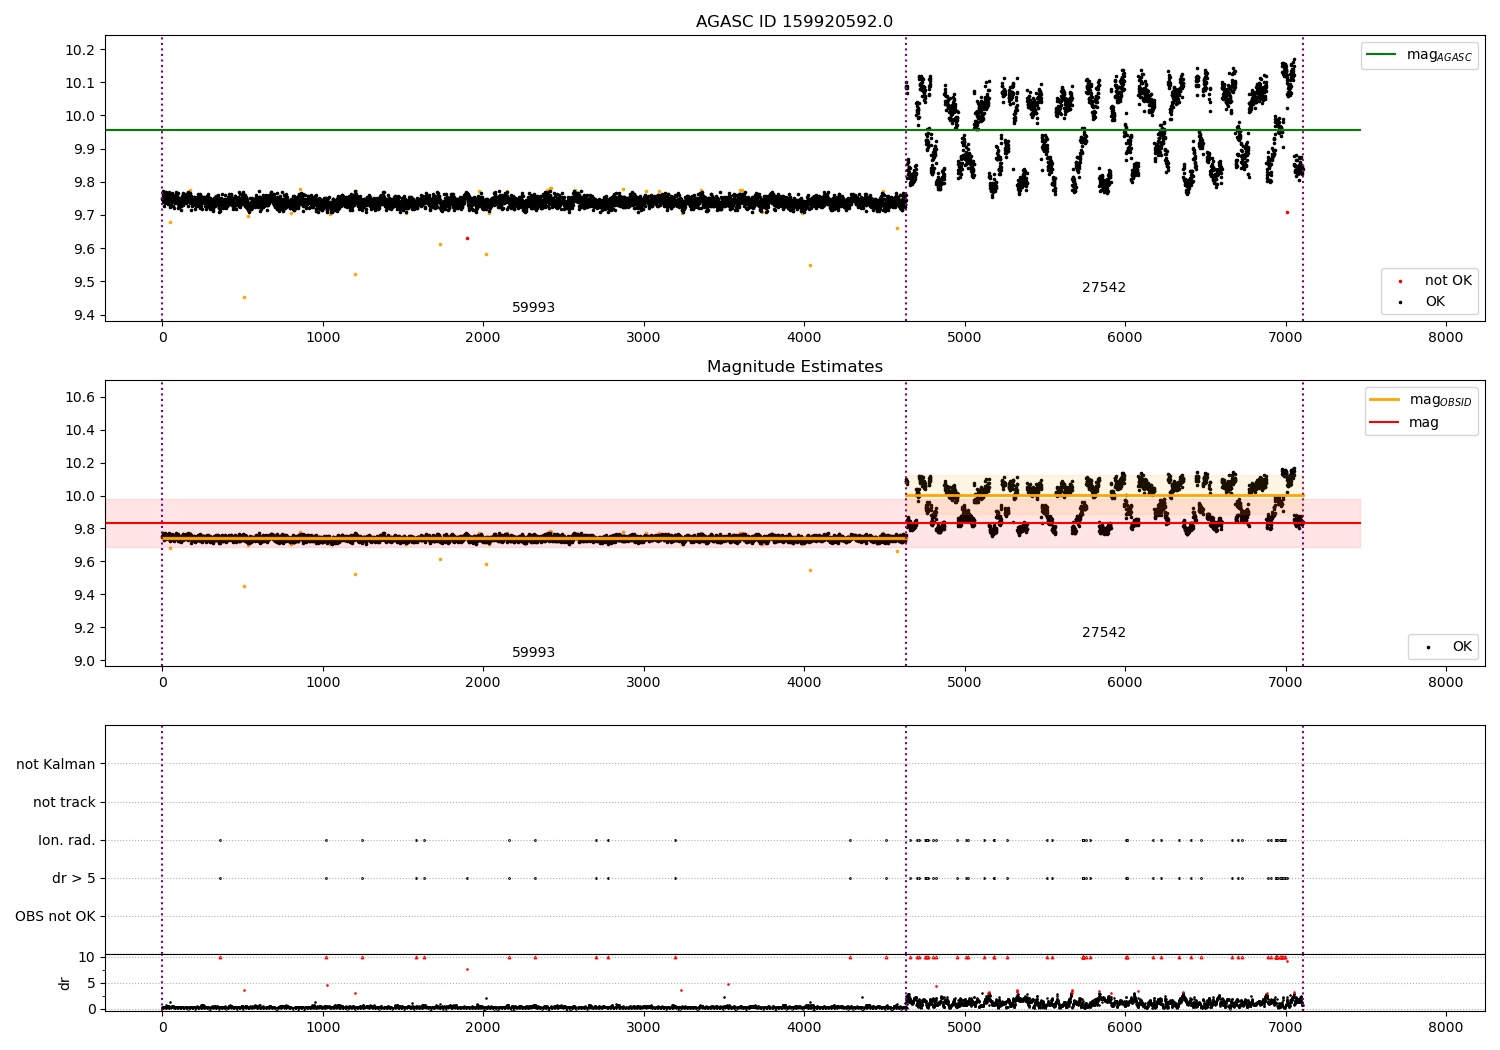
Task: Click the 'Magnitude Estimates' plot title
Action: coord(794,367)
